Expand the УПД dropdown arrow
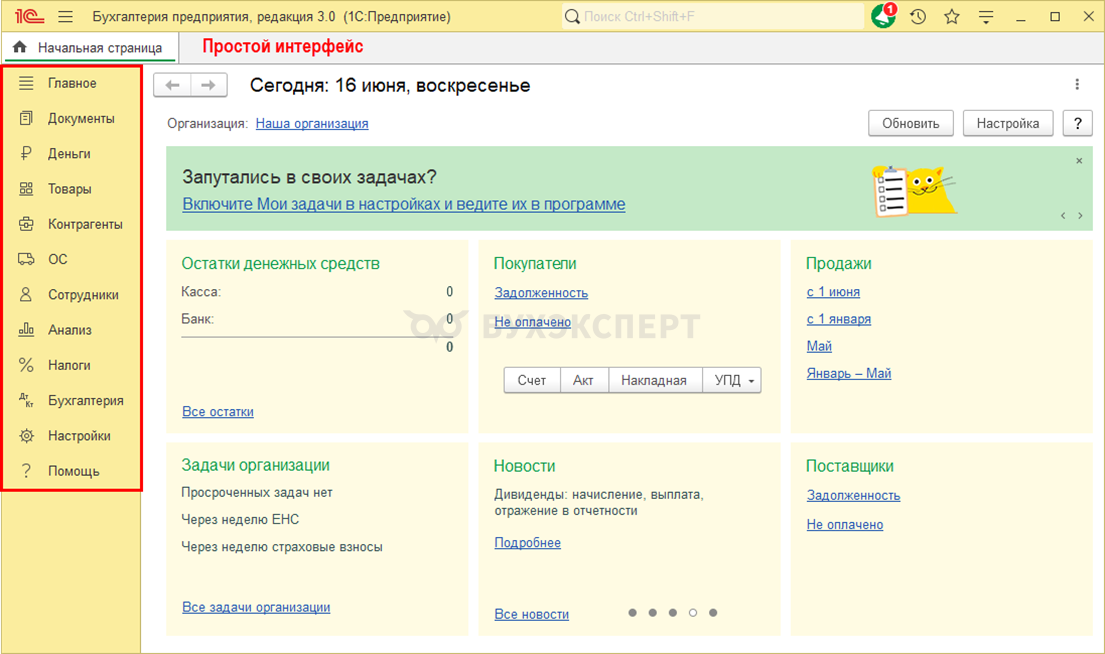1105x654 pixels. 751,381
